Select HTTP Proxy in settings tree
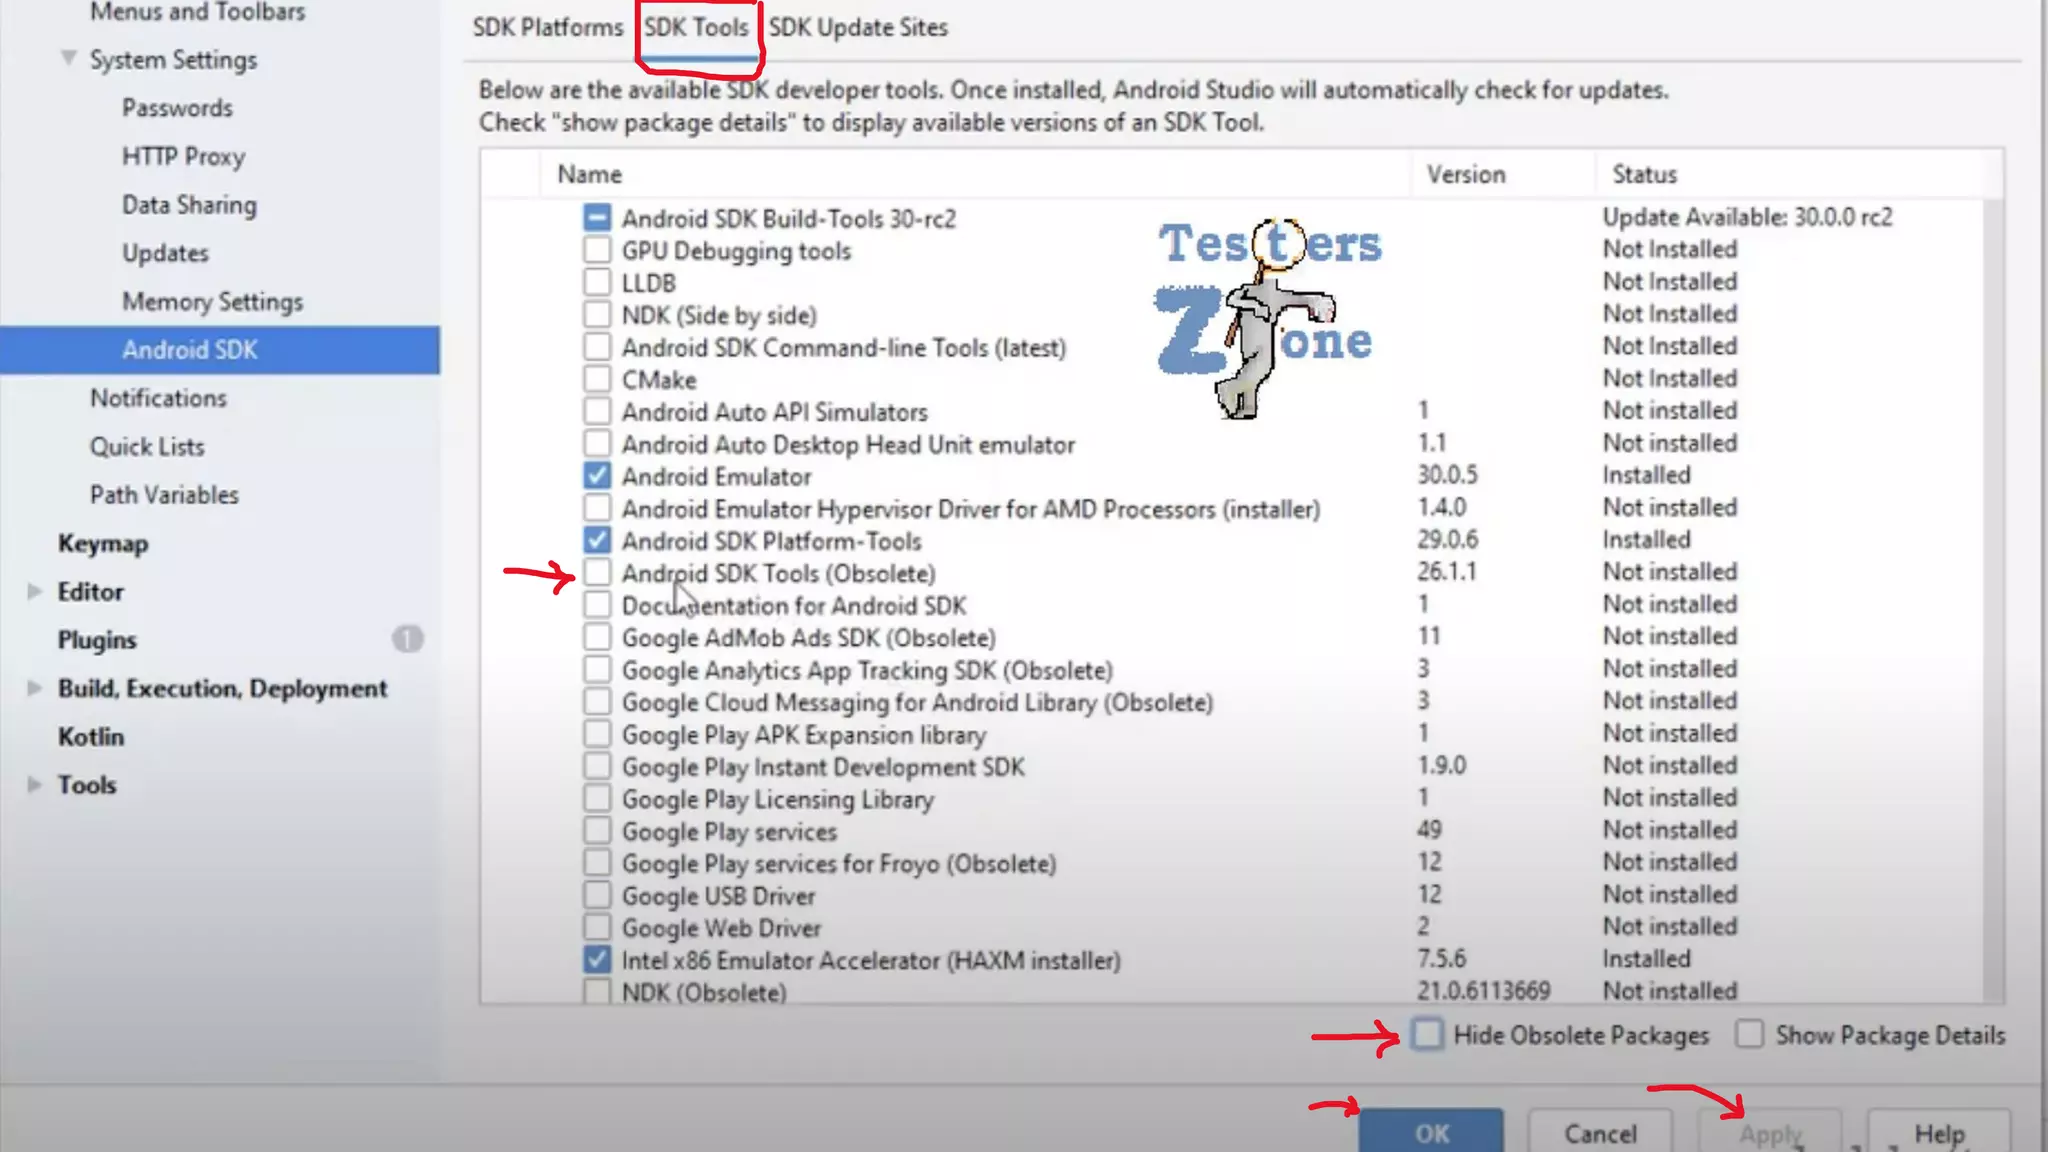 tap(183, 156)
